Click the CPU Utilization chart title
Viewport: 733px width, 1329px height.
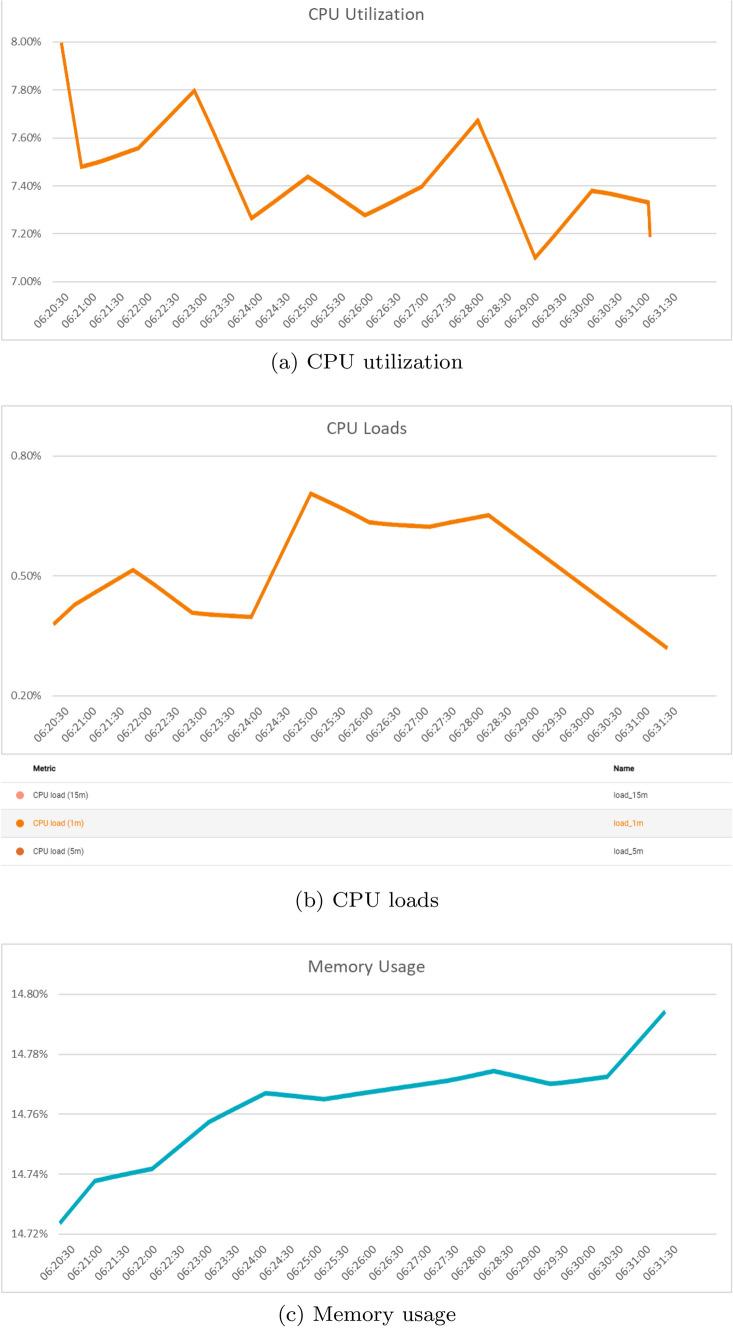click(x=366, y=14)
